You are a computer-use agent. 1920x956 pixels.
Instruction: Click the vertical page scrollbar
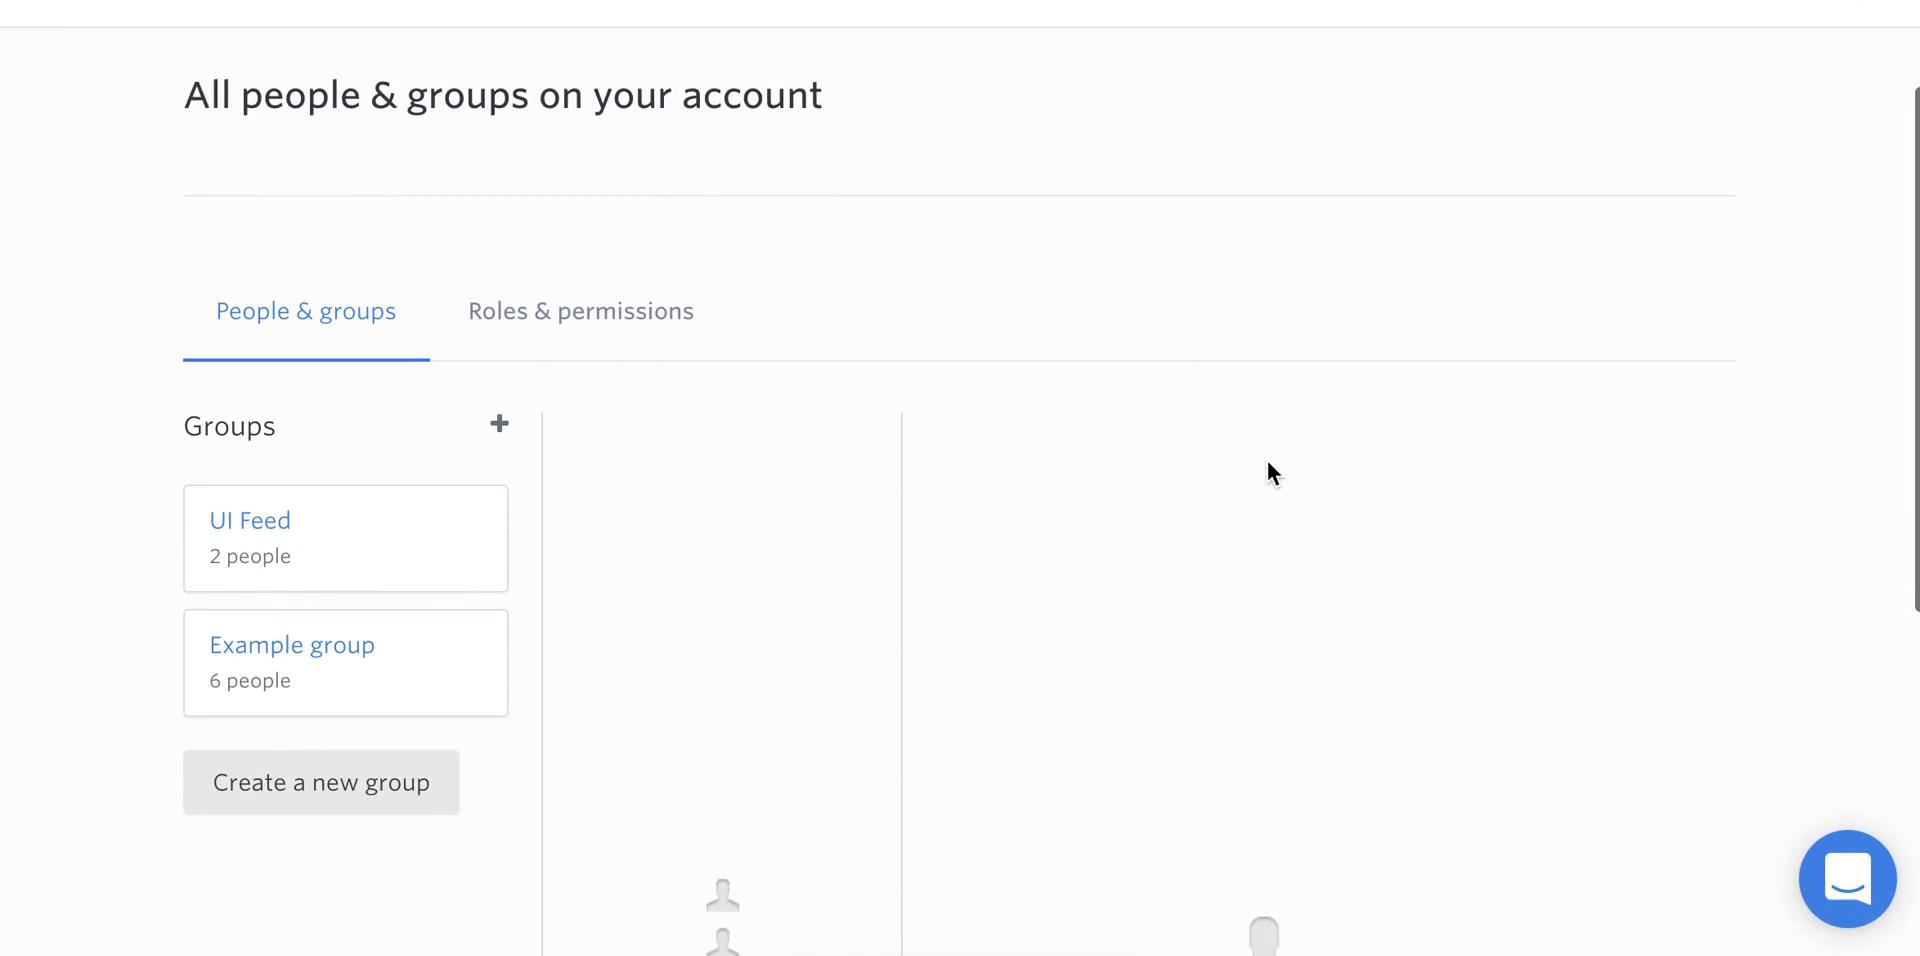pyautogui.click(x=1916, y=349)
